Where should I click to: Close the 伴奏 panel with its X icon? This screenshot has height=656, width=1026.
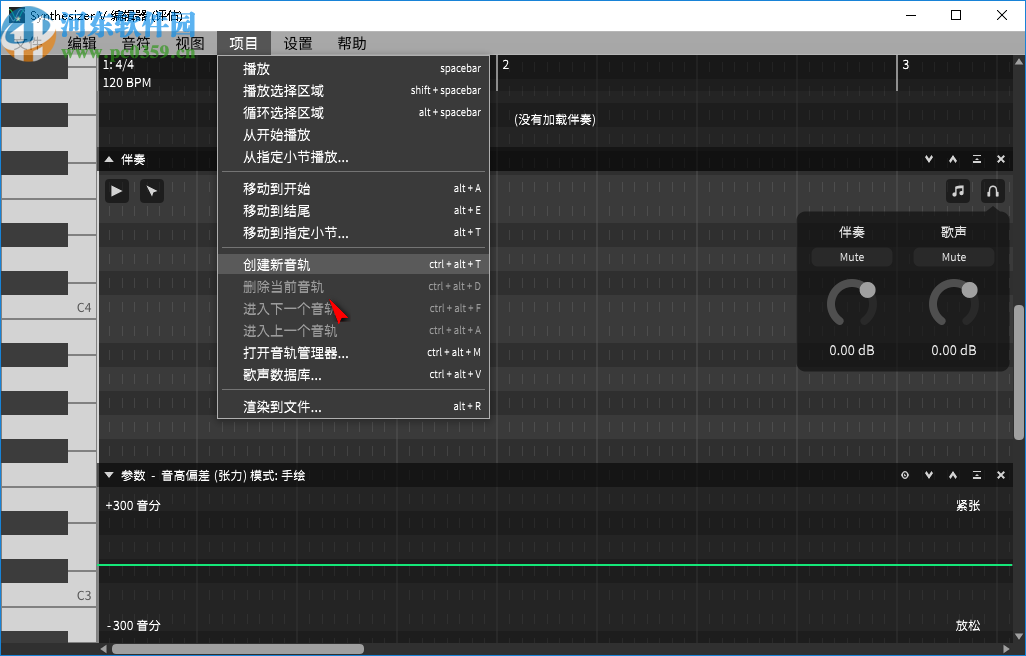pyautogui.click(x=1000, y=158)
